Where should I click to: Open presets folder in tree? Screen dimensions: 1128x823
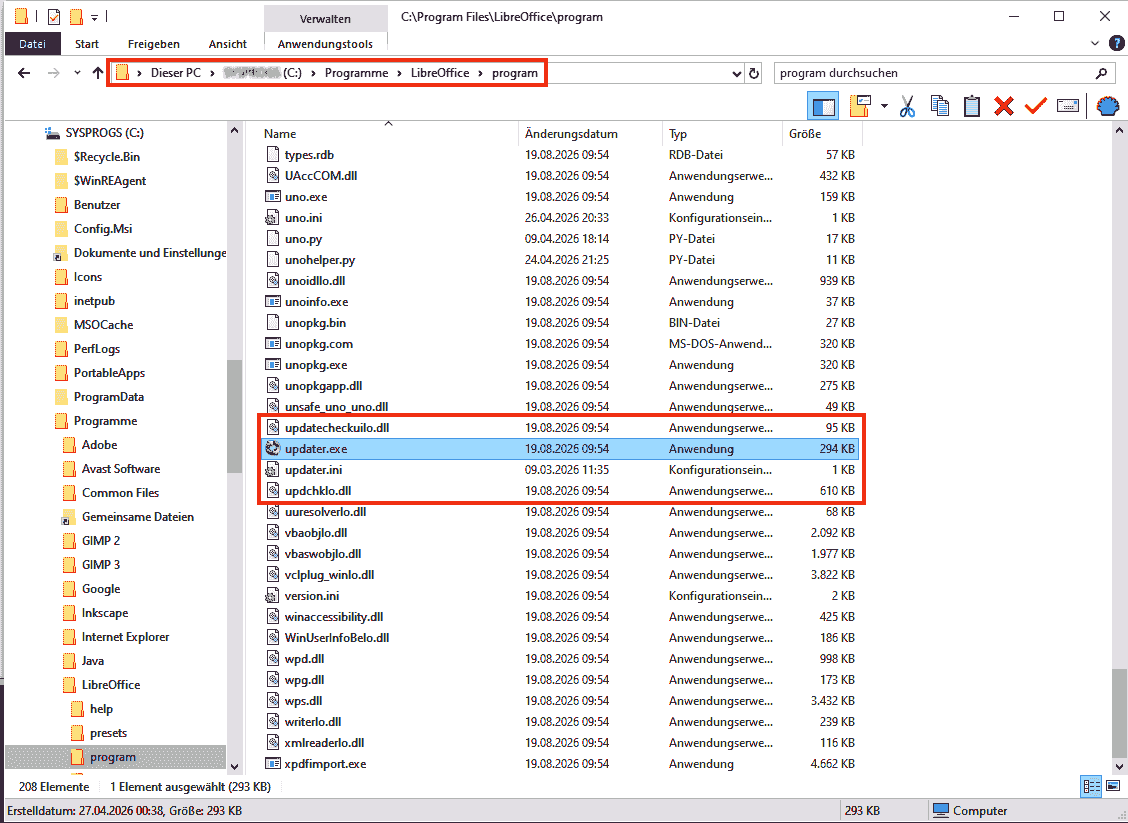pyautogui.click(x=109, y=733)
